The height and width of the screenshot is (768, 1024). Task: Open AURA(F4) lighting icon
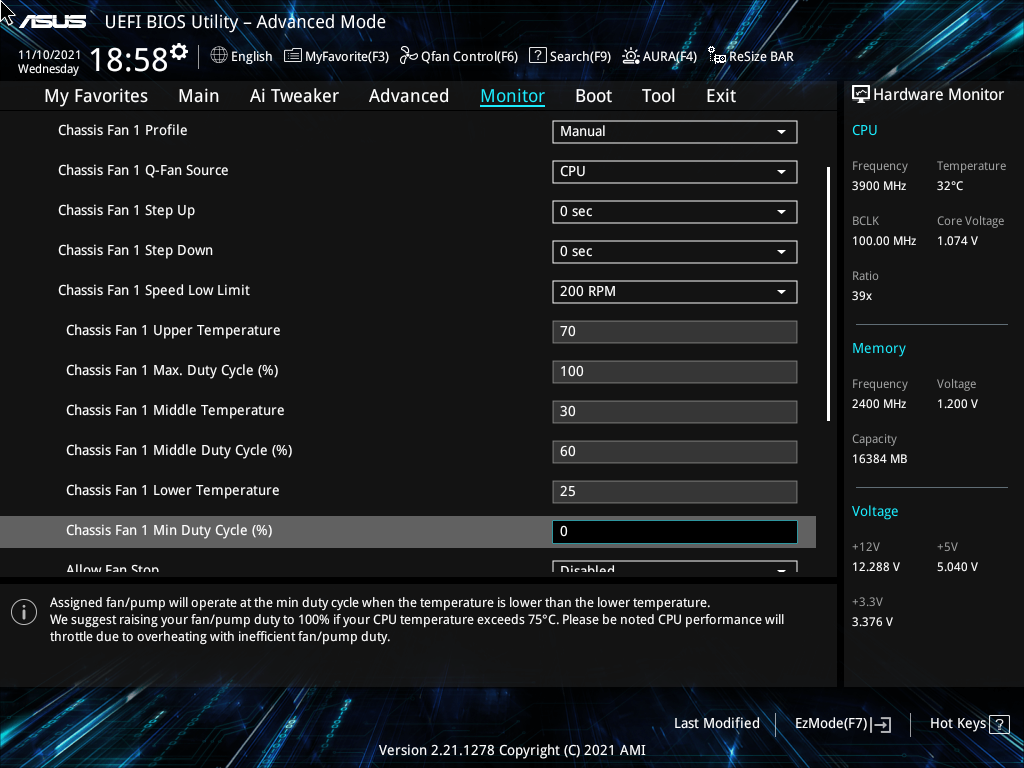pyautogui.click(x=631, y=56)
